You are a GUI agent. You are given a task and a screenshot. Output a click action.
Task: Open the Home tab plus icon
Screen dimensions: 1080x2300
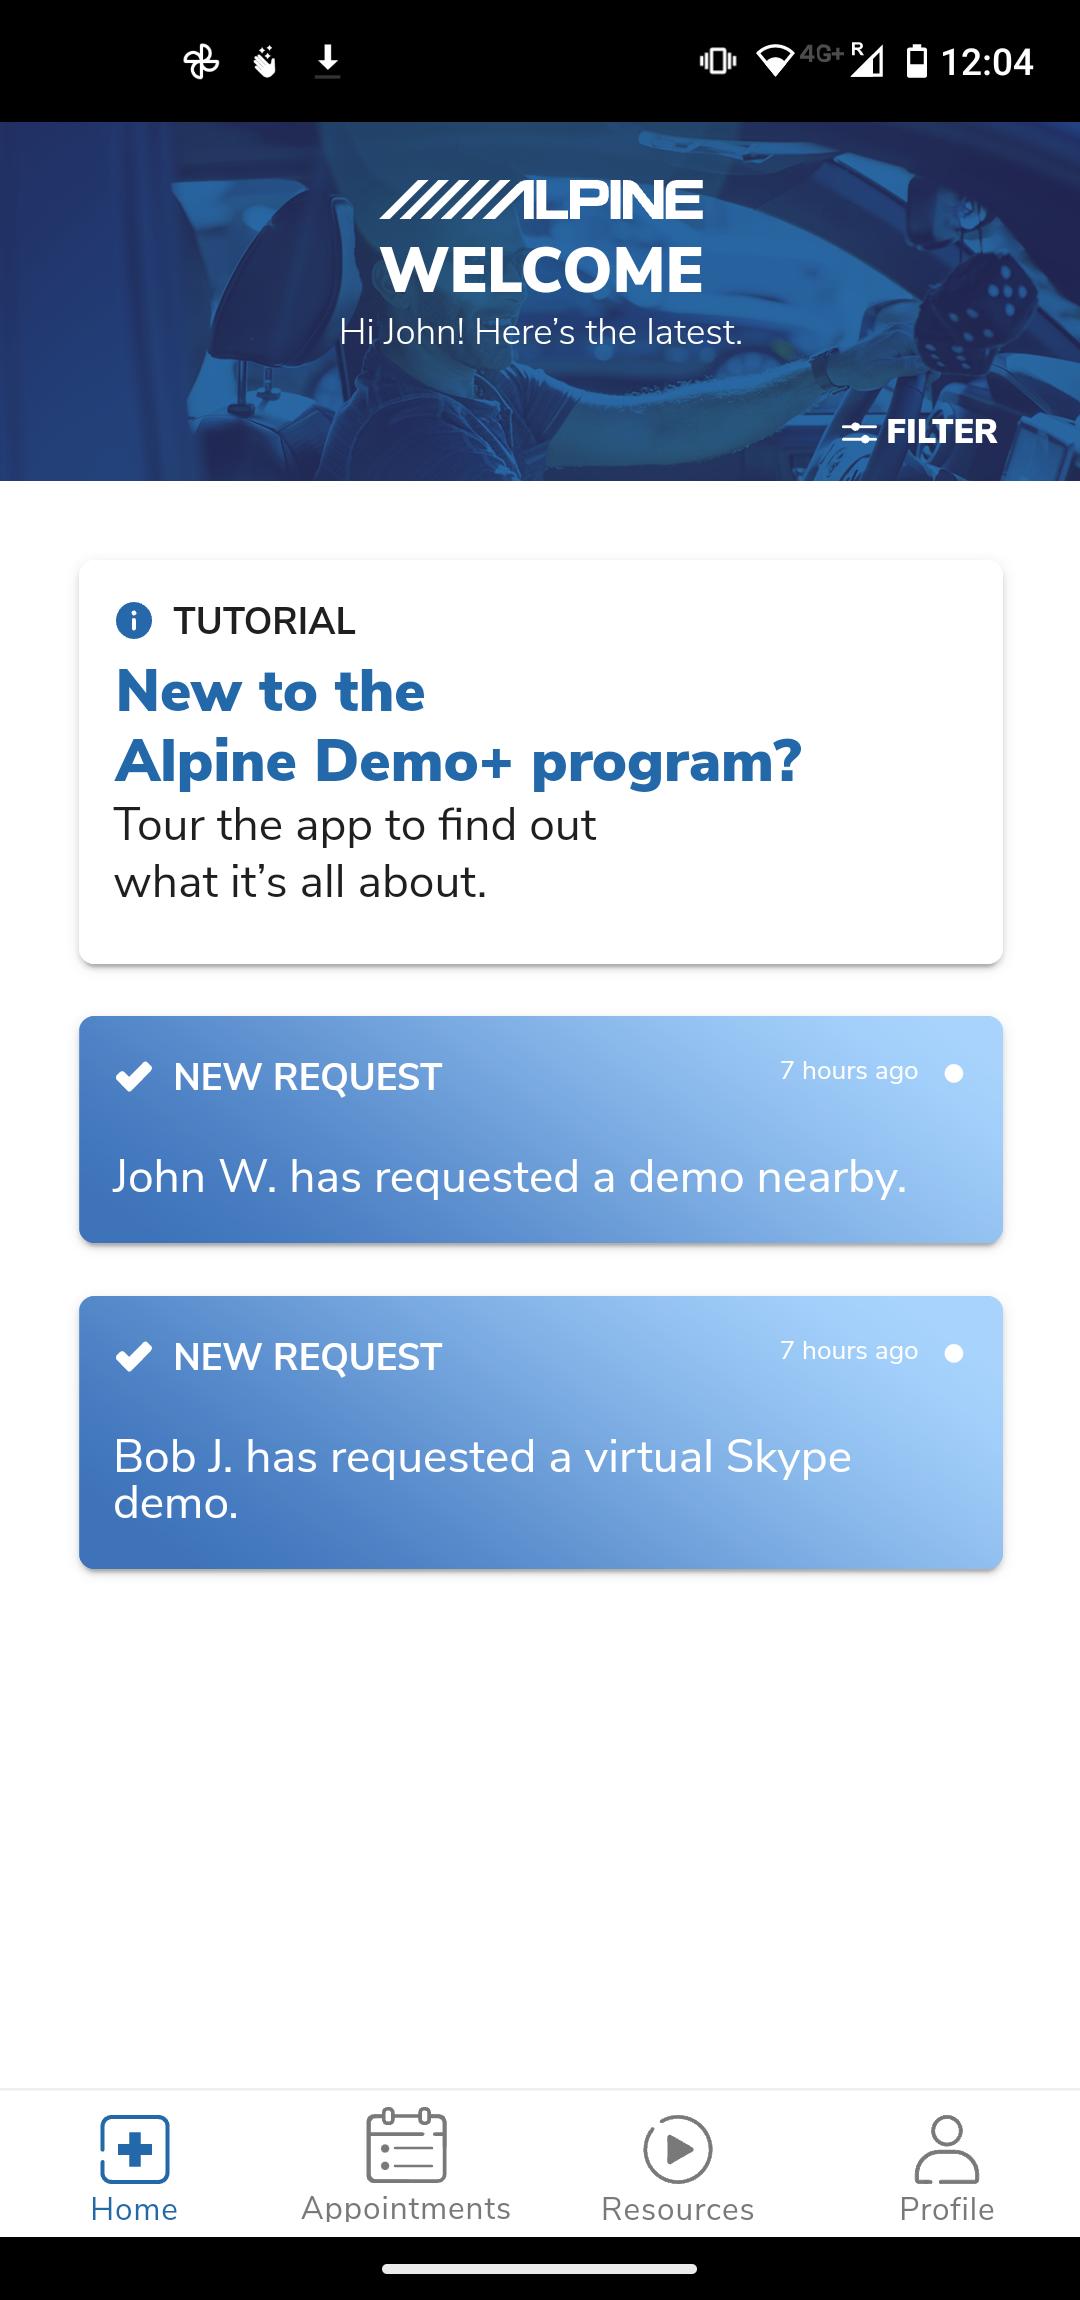(134, 2148)
